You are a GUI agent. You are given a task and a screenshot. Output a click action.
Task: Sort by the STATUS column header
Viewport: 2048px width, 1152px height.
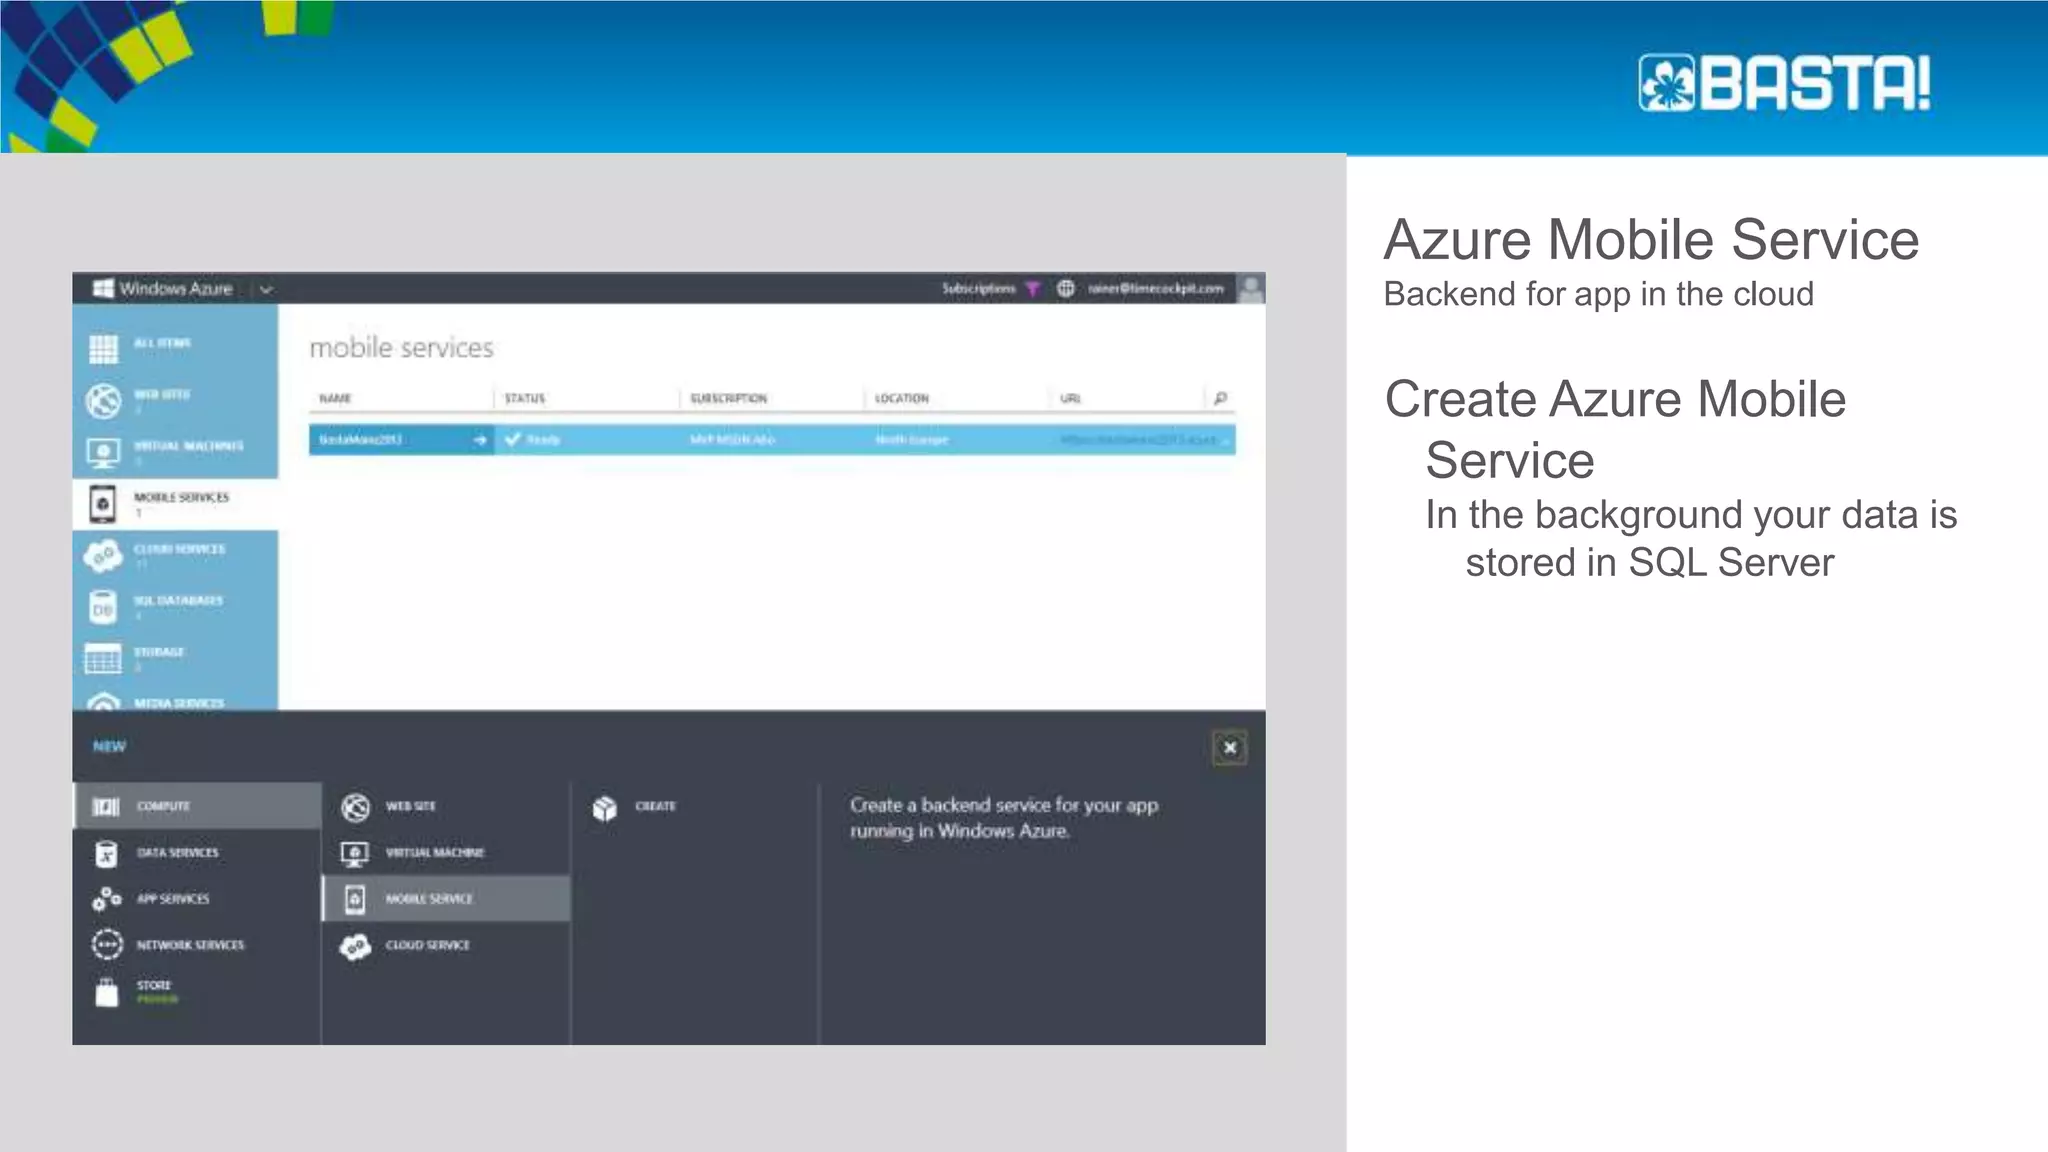(x=525, y=398)
